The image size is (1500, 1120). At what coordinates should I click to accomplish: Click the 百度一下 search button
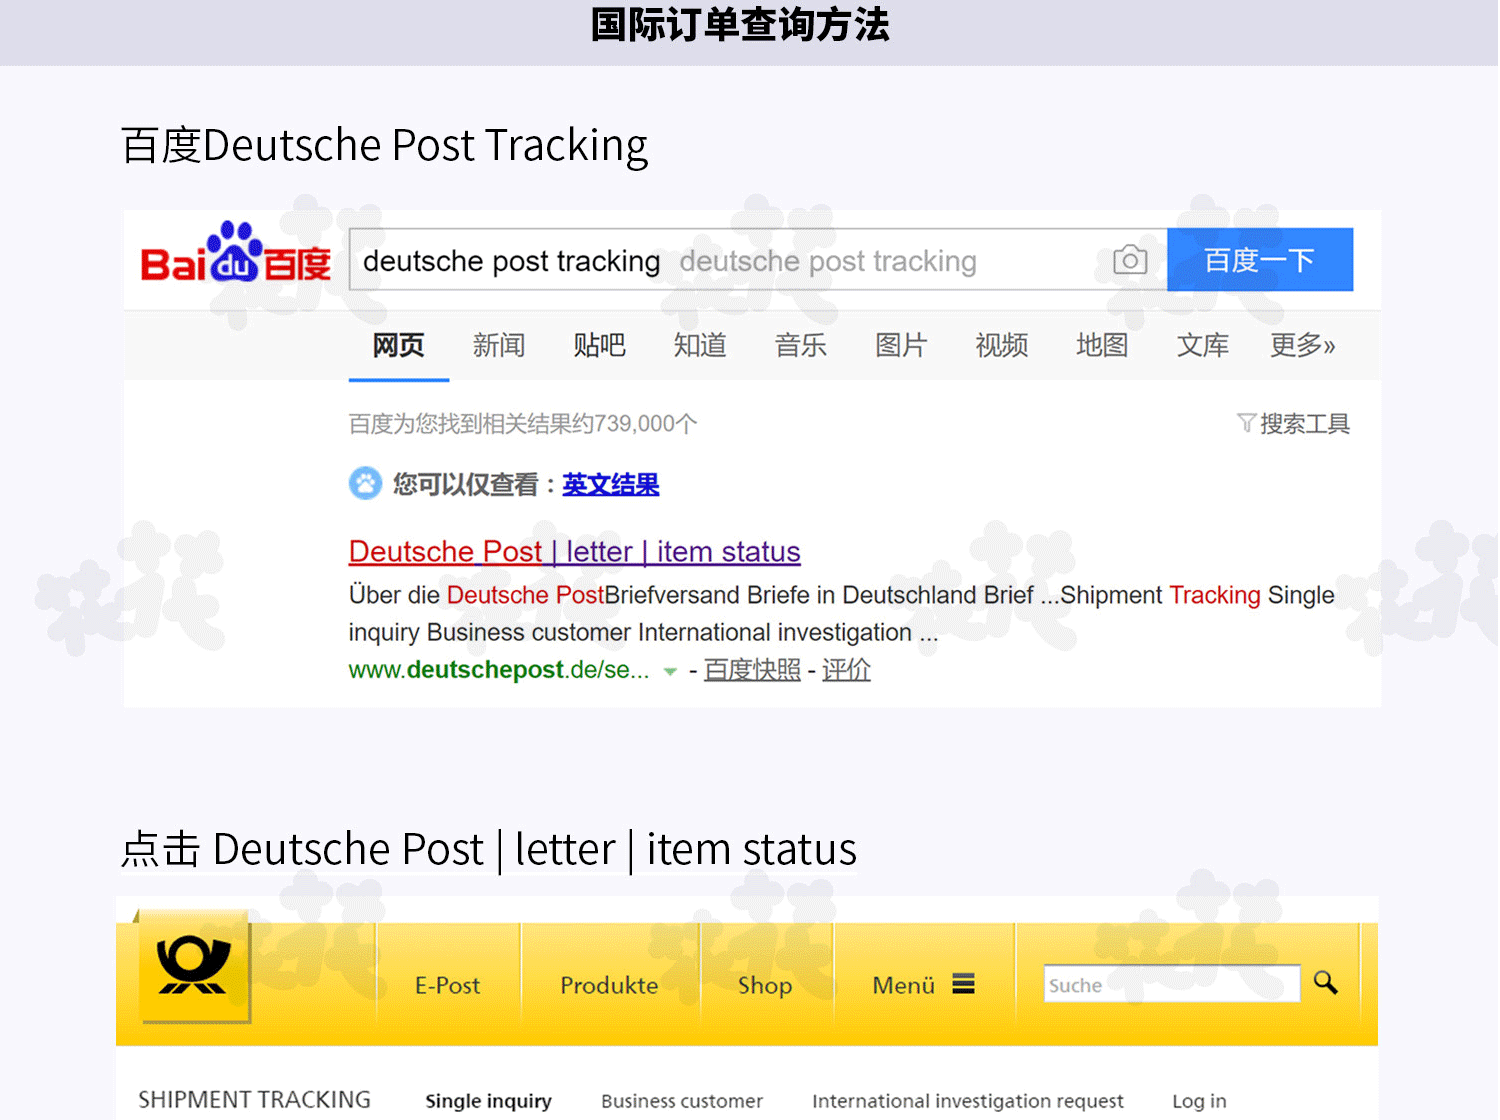click(1260, 260)
